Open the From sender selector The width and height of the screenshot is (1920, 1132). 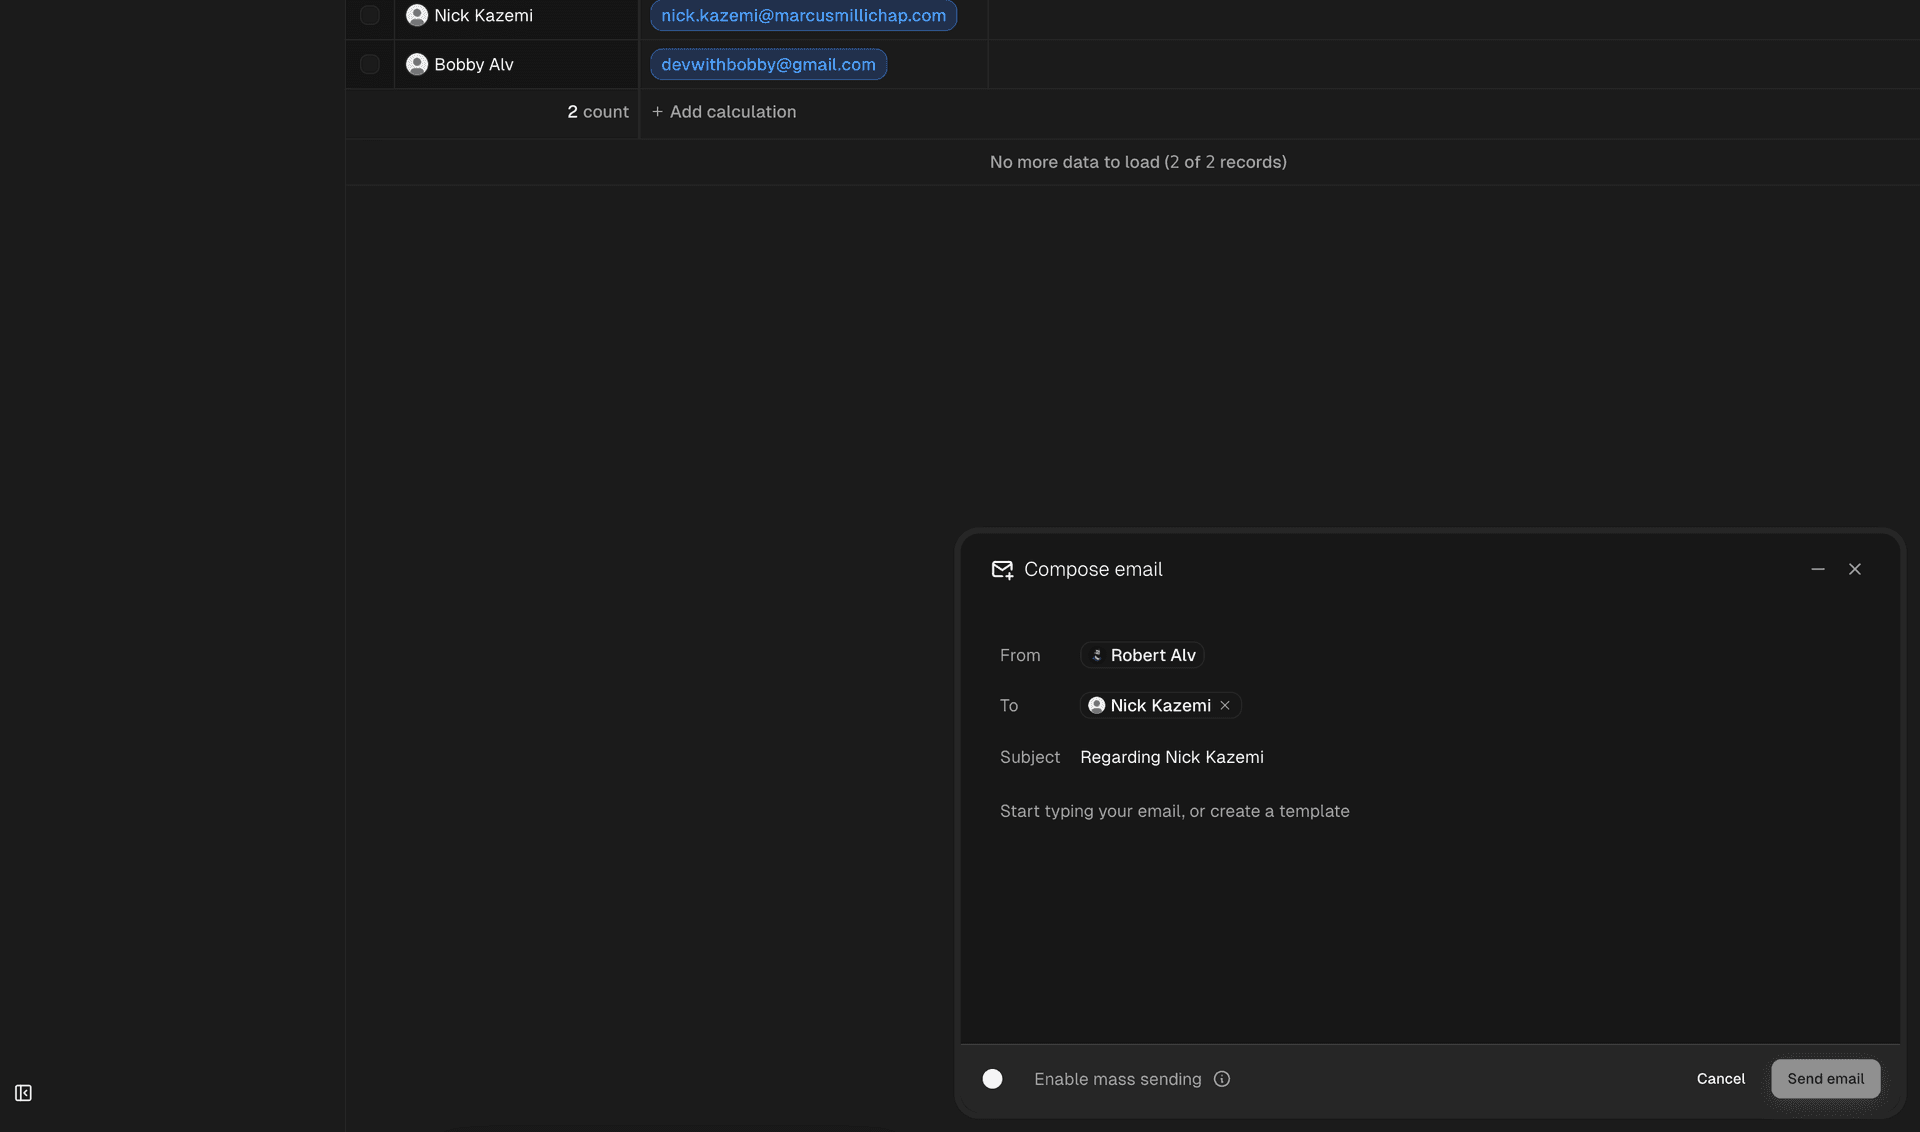click(x=1141, y=655)
